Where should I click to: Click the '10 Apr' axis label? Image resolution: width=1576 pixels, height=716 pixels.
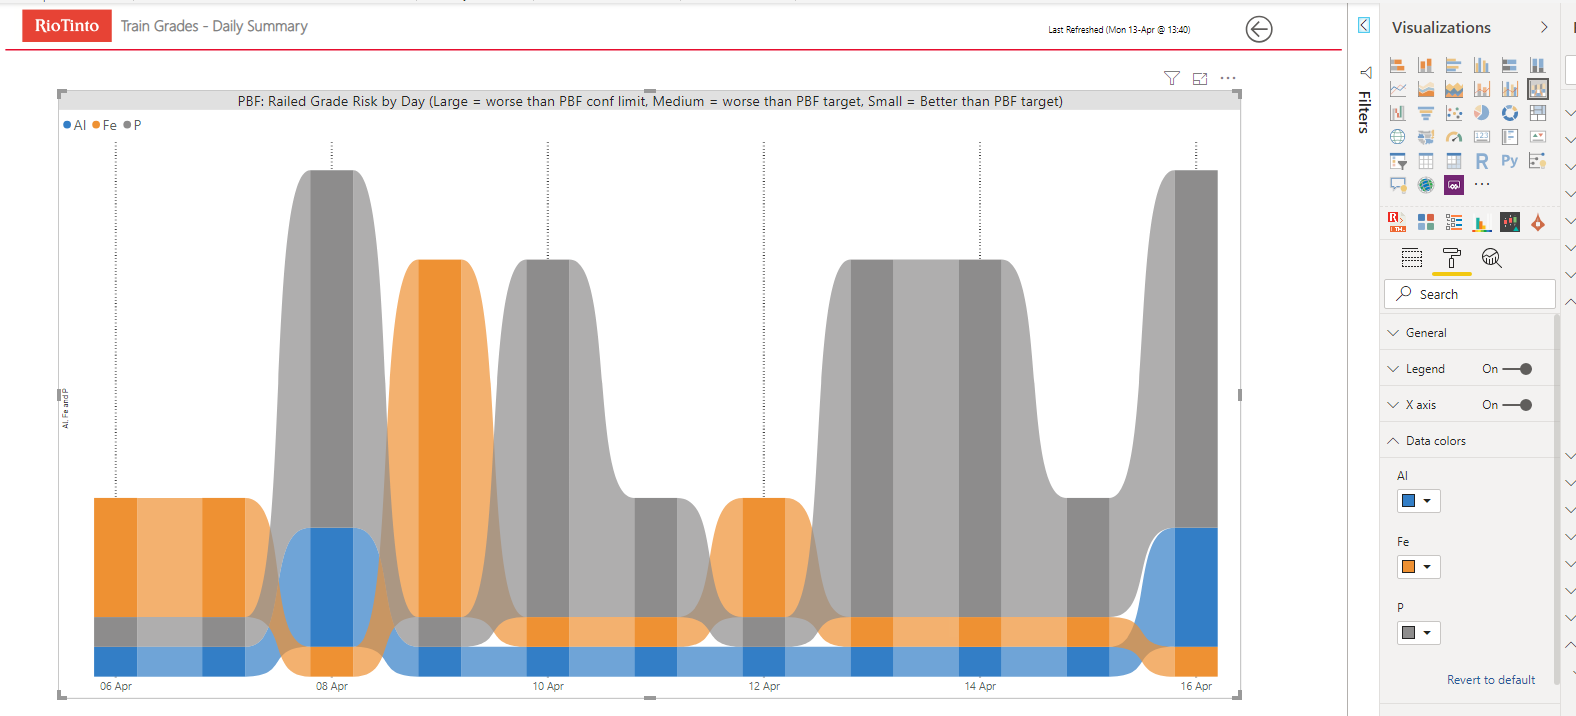click(548, 686)
